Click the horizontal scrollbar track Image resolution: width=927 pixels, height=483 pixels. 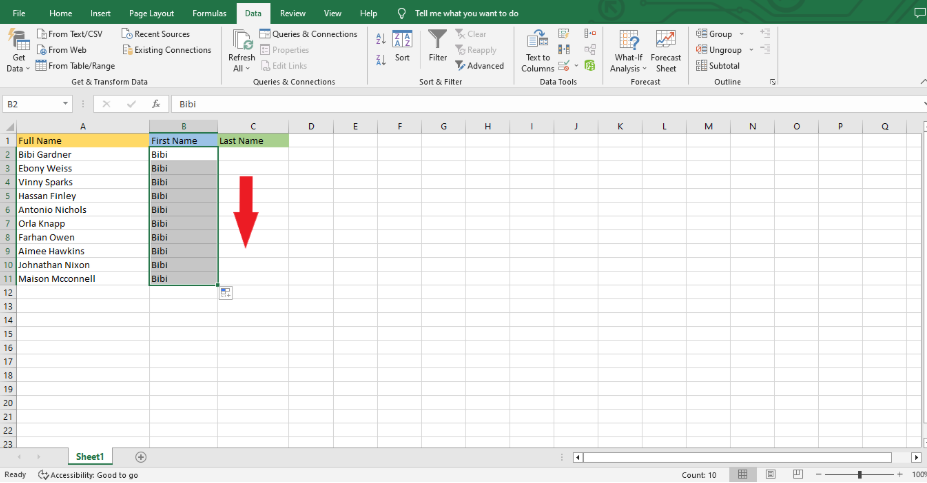[x=737, y=458]
